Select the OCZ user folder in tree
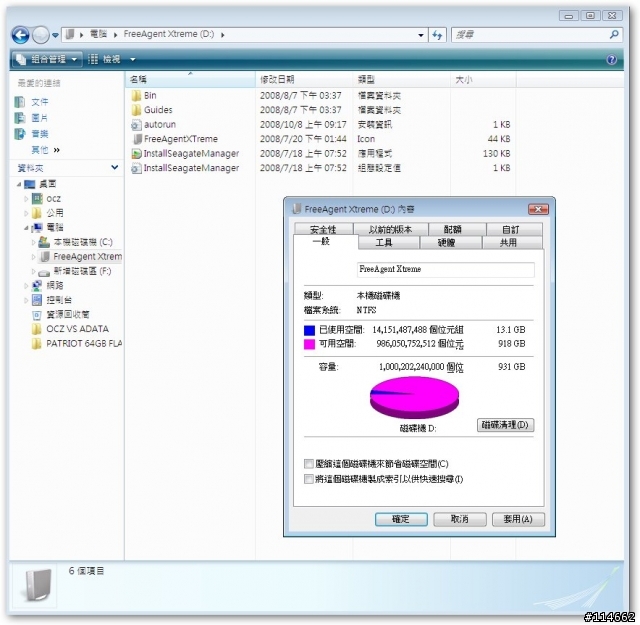The height and width of the screenshot is (625, 640). [x=47, y=199]
